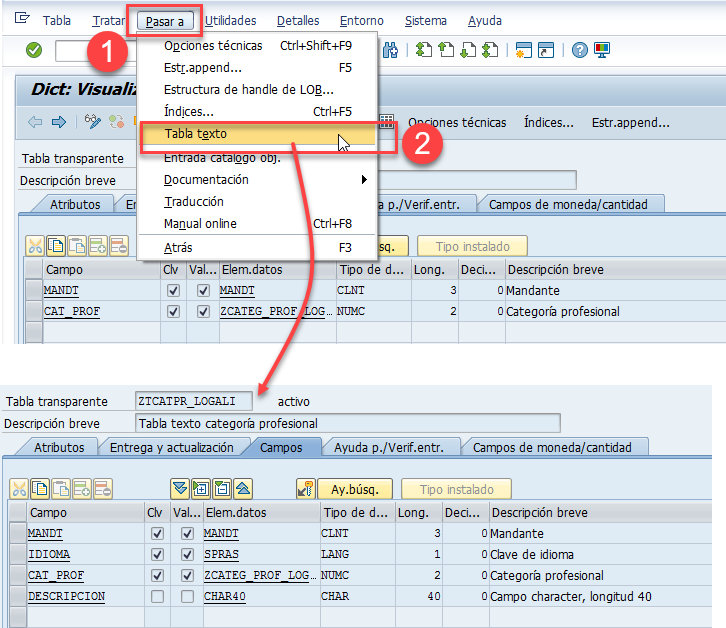Open the Pasar a menu

coord(165,21)
